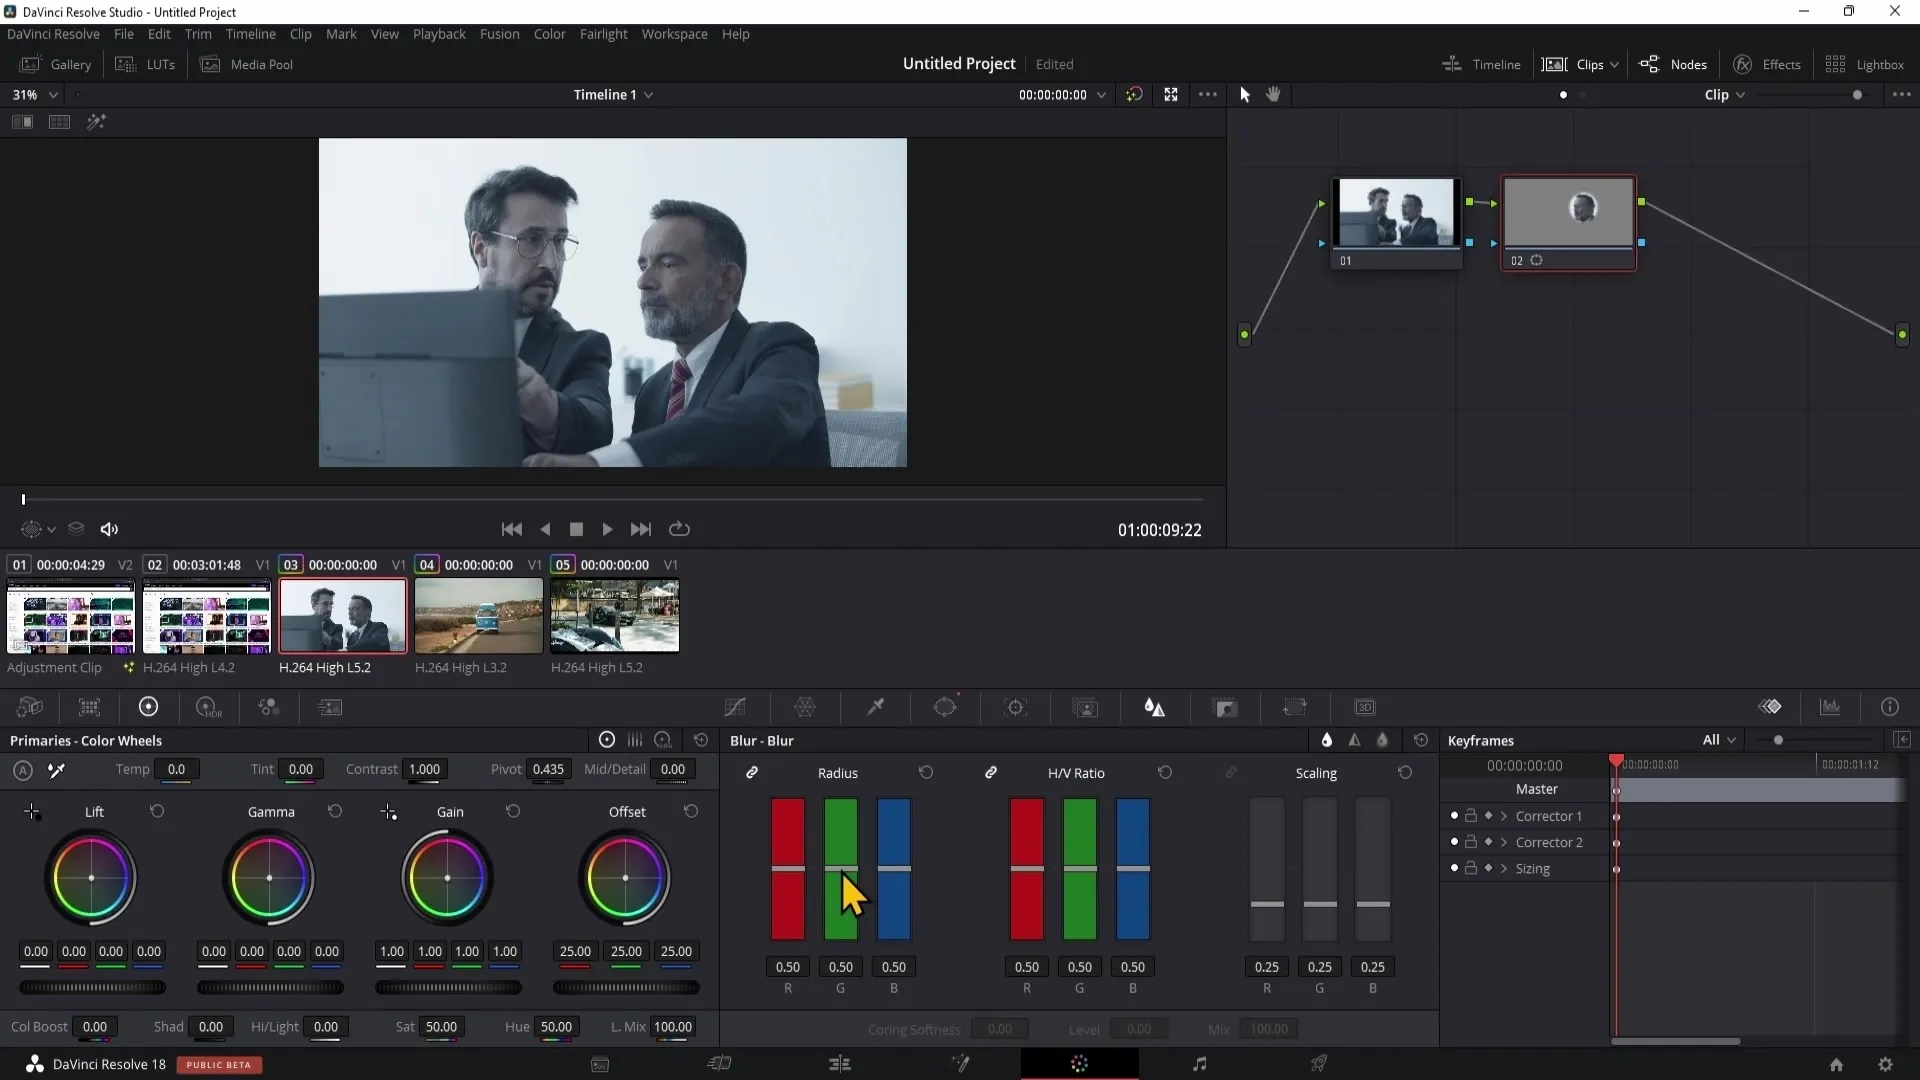Play the clip forward
This screenshot has width=1920, height=1080.
(x=607, y=529)
